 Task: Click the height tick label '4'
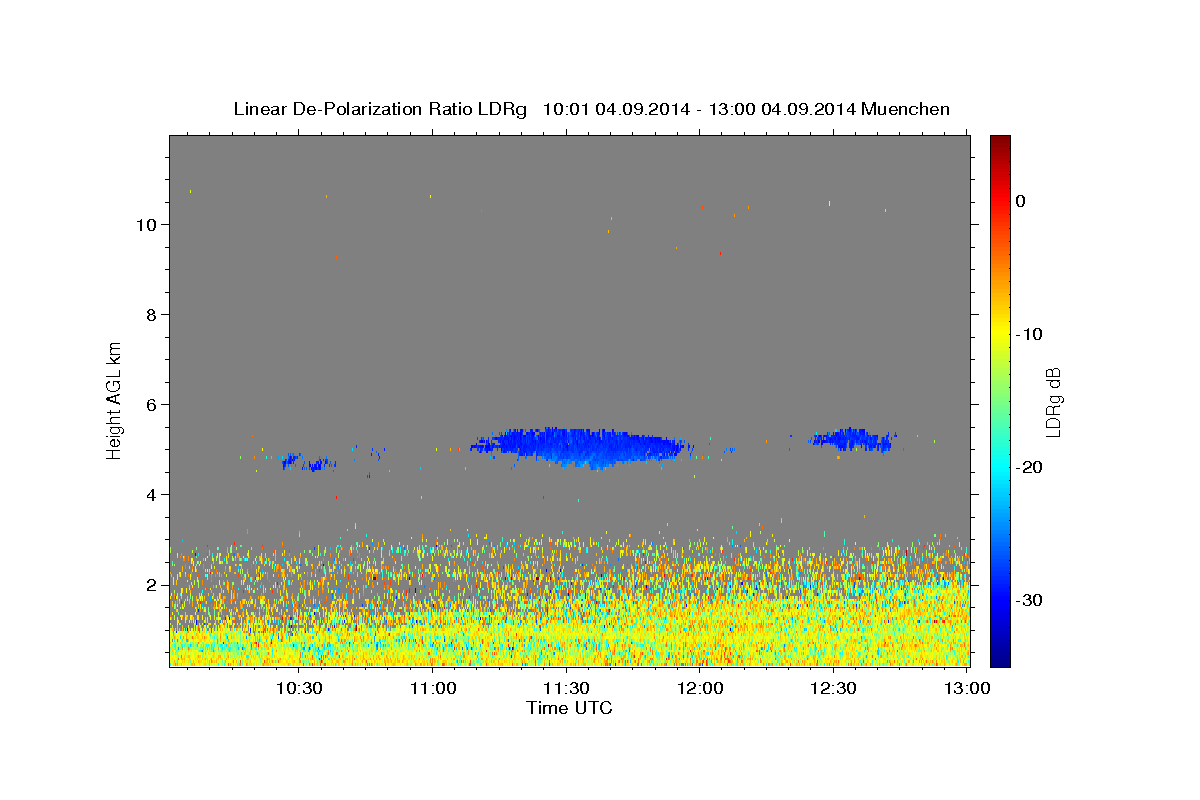click(x=152, y=494)
